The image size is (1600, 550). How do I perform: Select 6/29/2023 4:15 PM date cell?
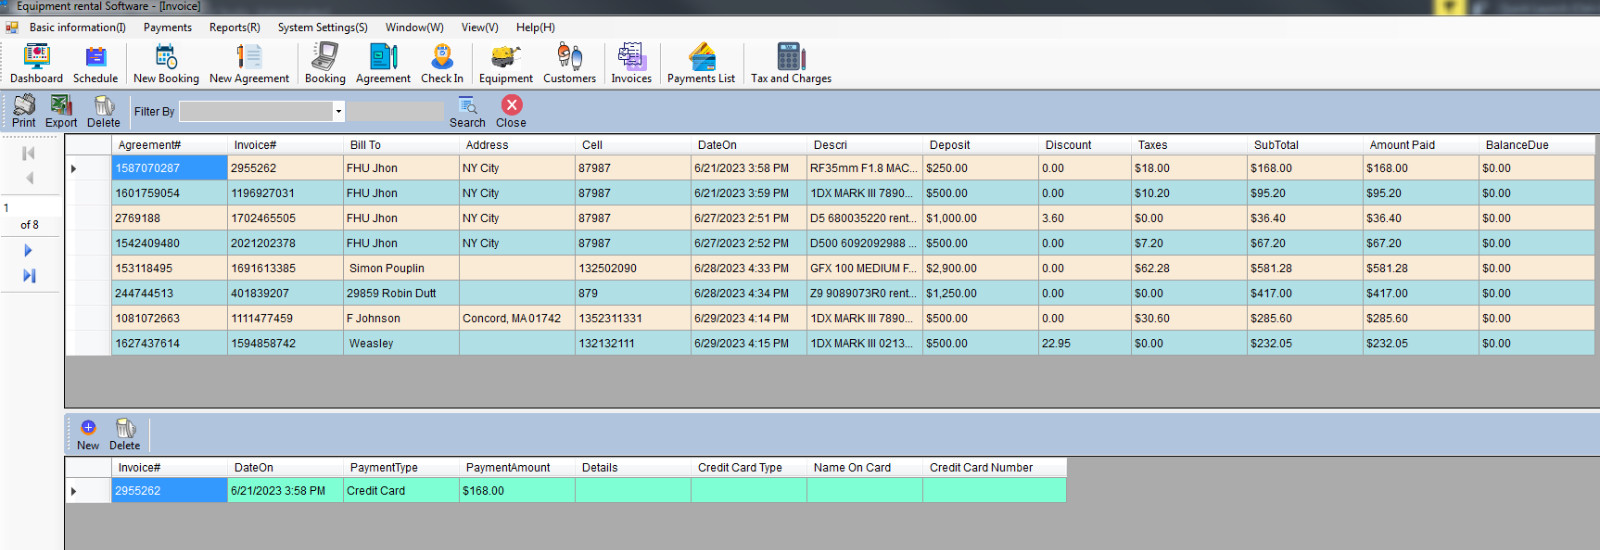tap(749, 343)
